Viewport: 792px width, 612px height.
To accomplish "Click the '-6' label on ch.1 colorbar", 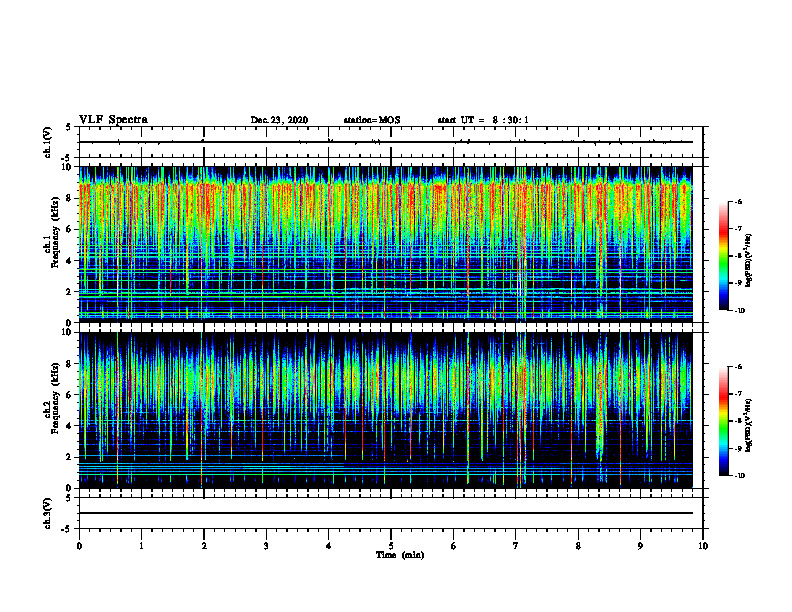I will click(x=738, y=201).
